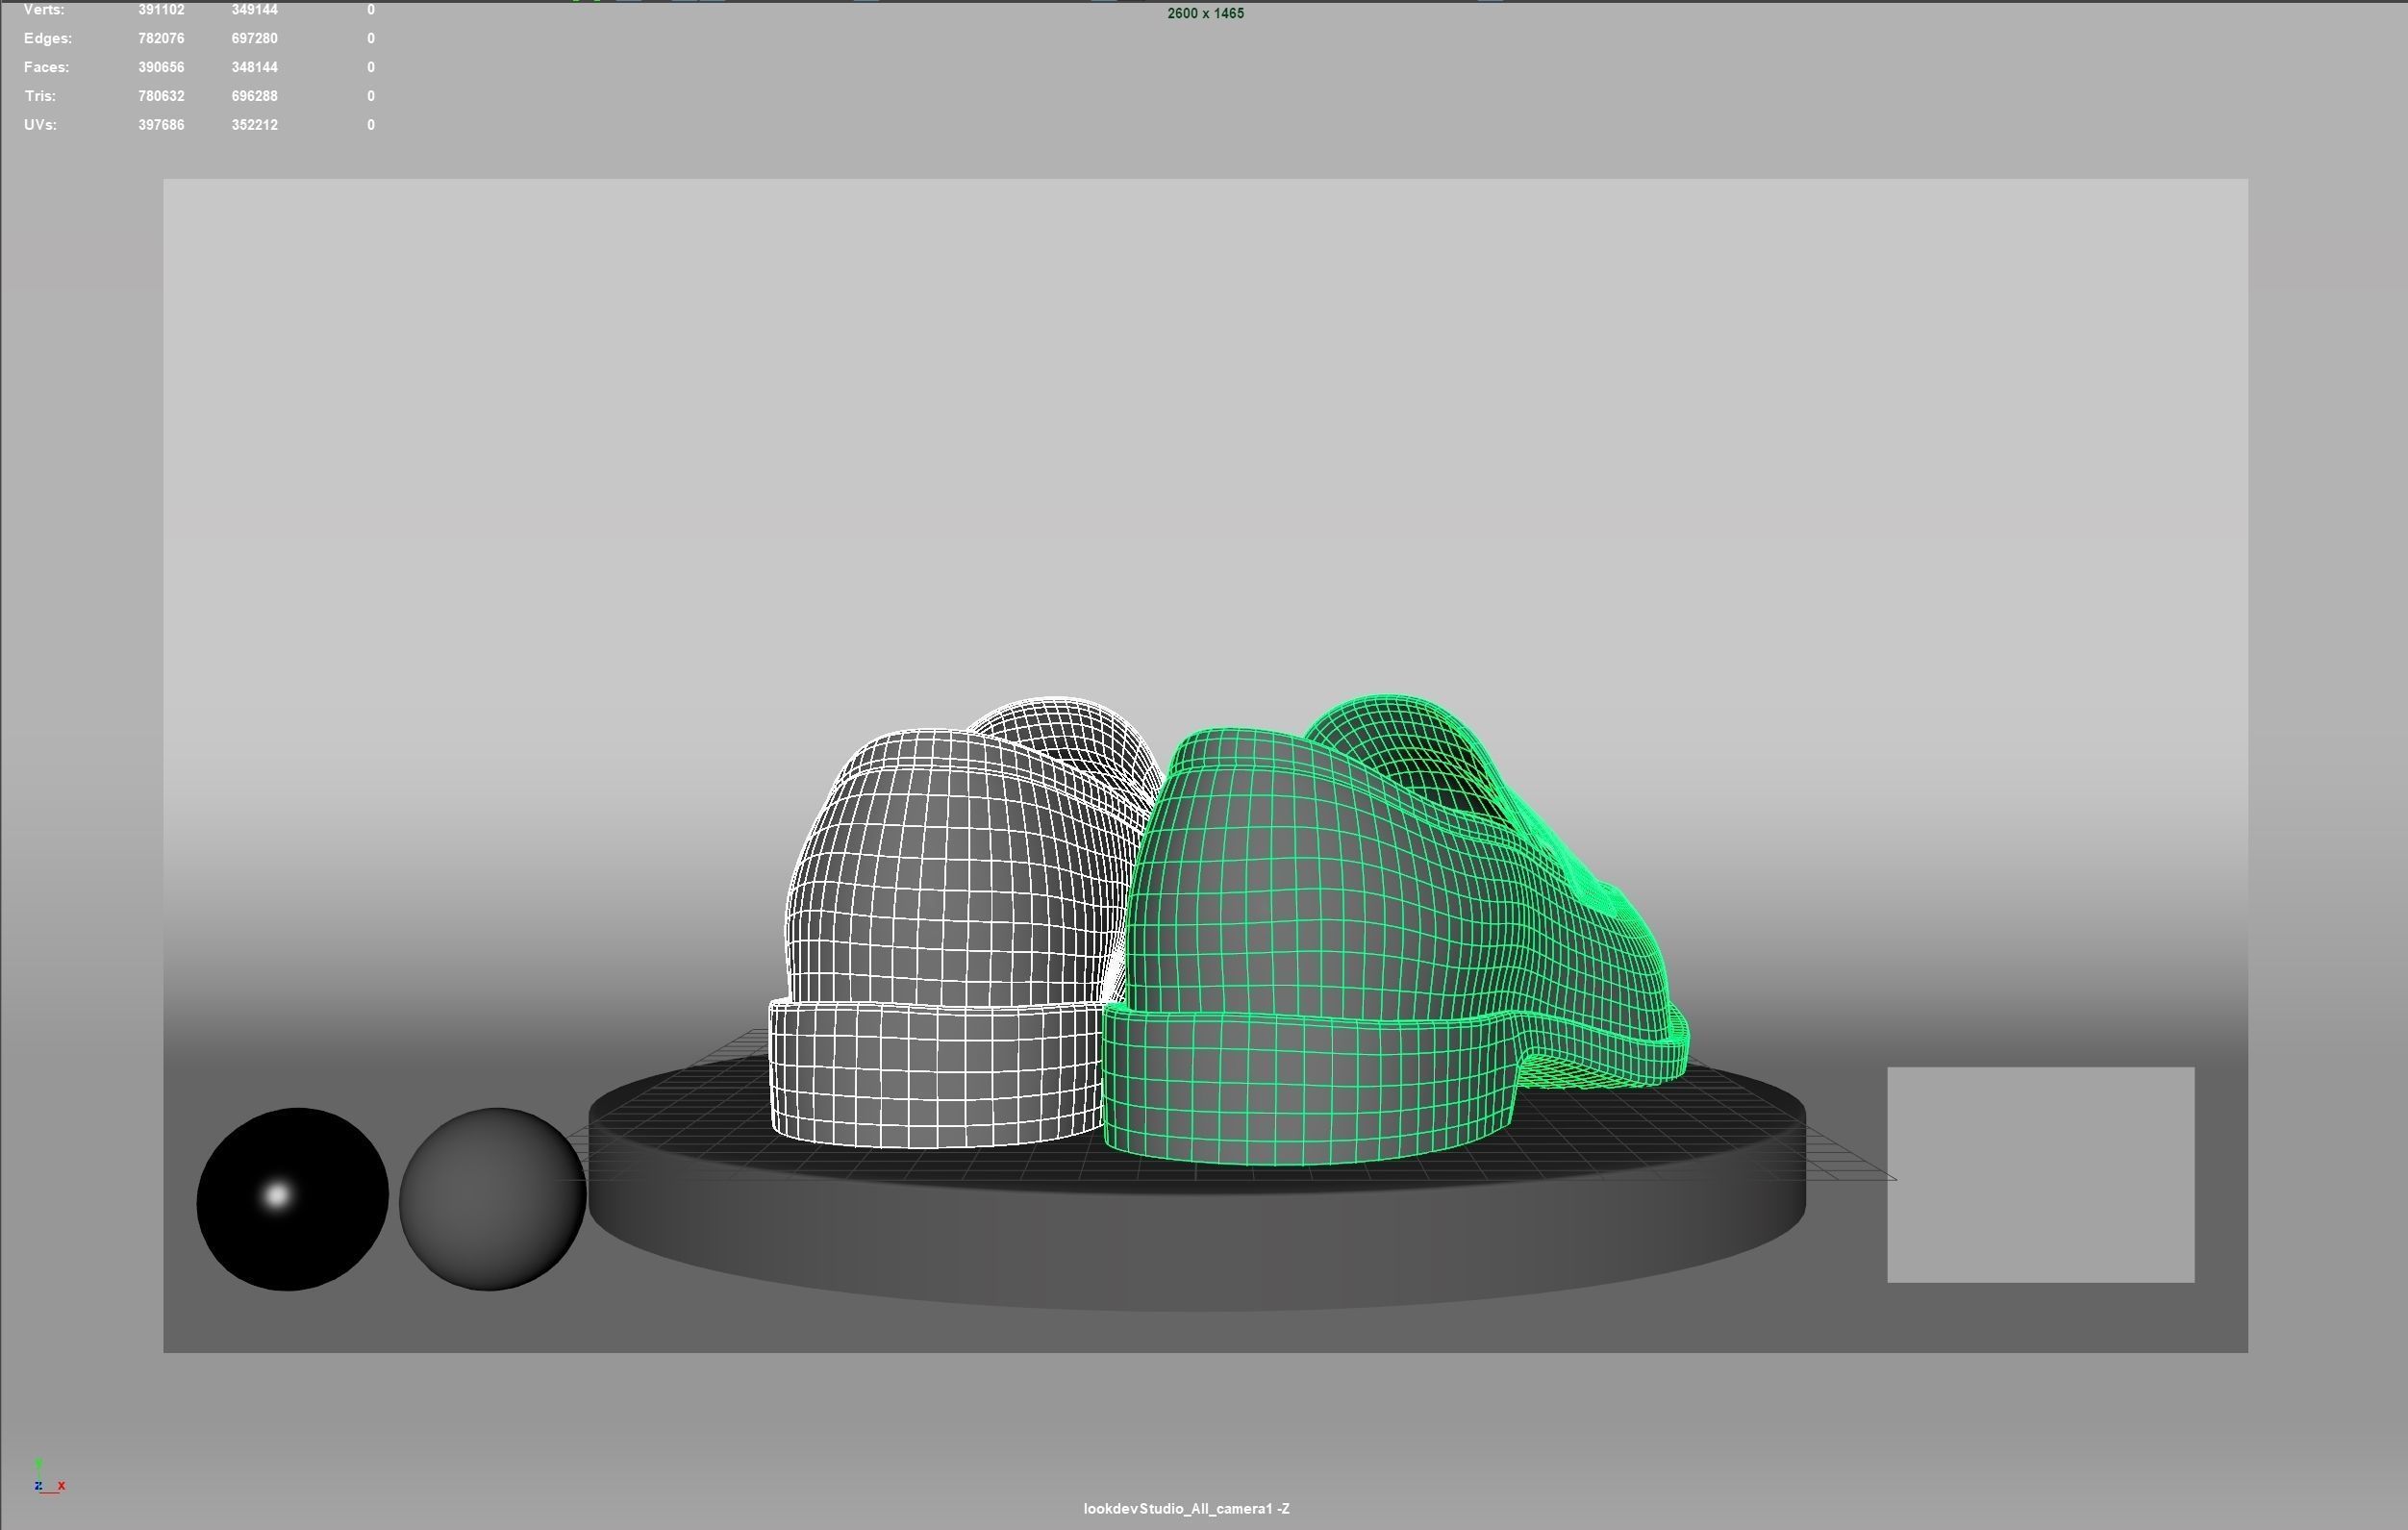Viewport: 2408px width, 1530px height.
Task: Click the Tris value 780632
Action: pyautogui.click(x=161, y=96)
